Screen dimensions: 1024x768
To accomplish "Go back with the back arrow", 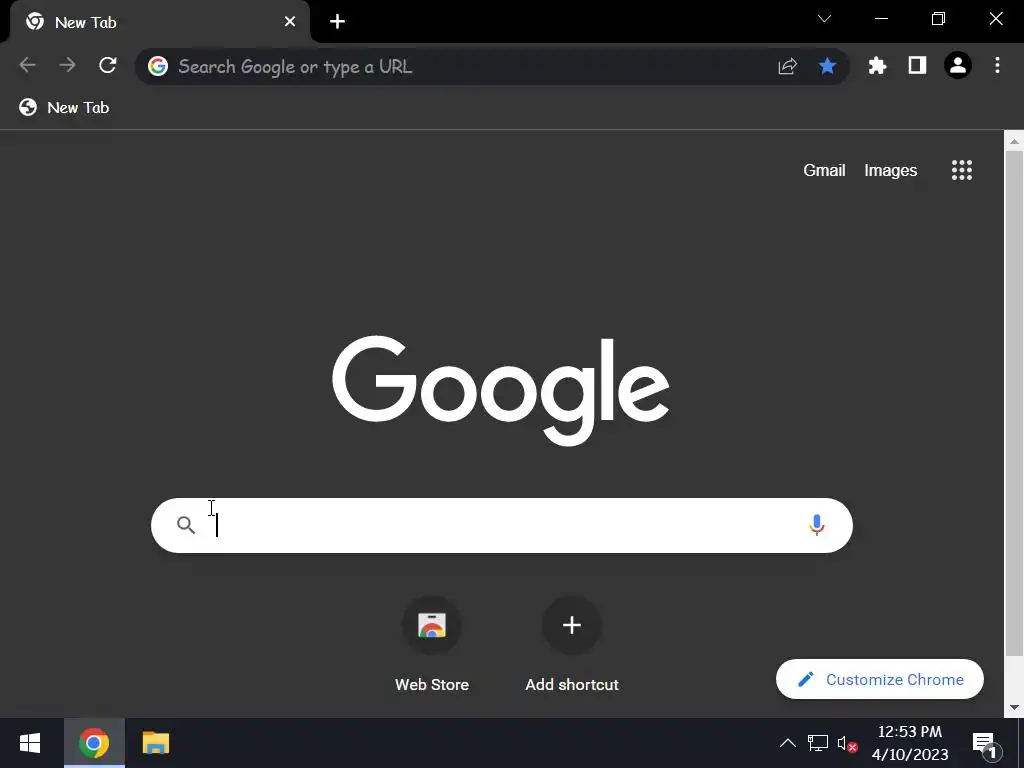I will pos(27,65).
